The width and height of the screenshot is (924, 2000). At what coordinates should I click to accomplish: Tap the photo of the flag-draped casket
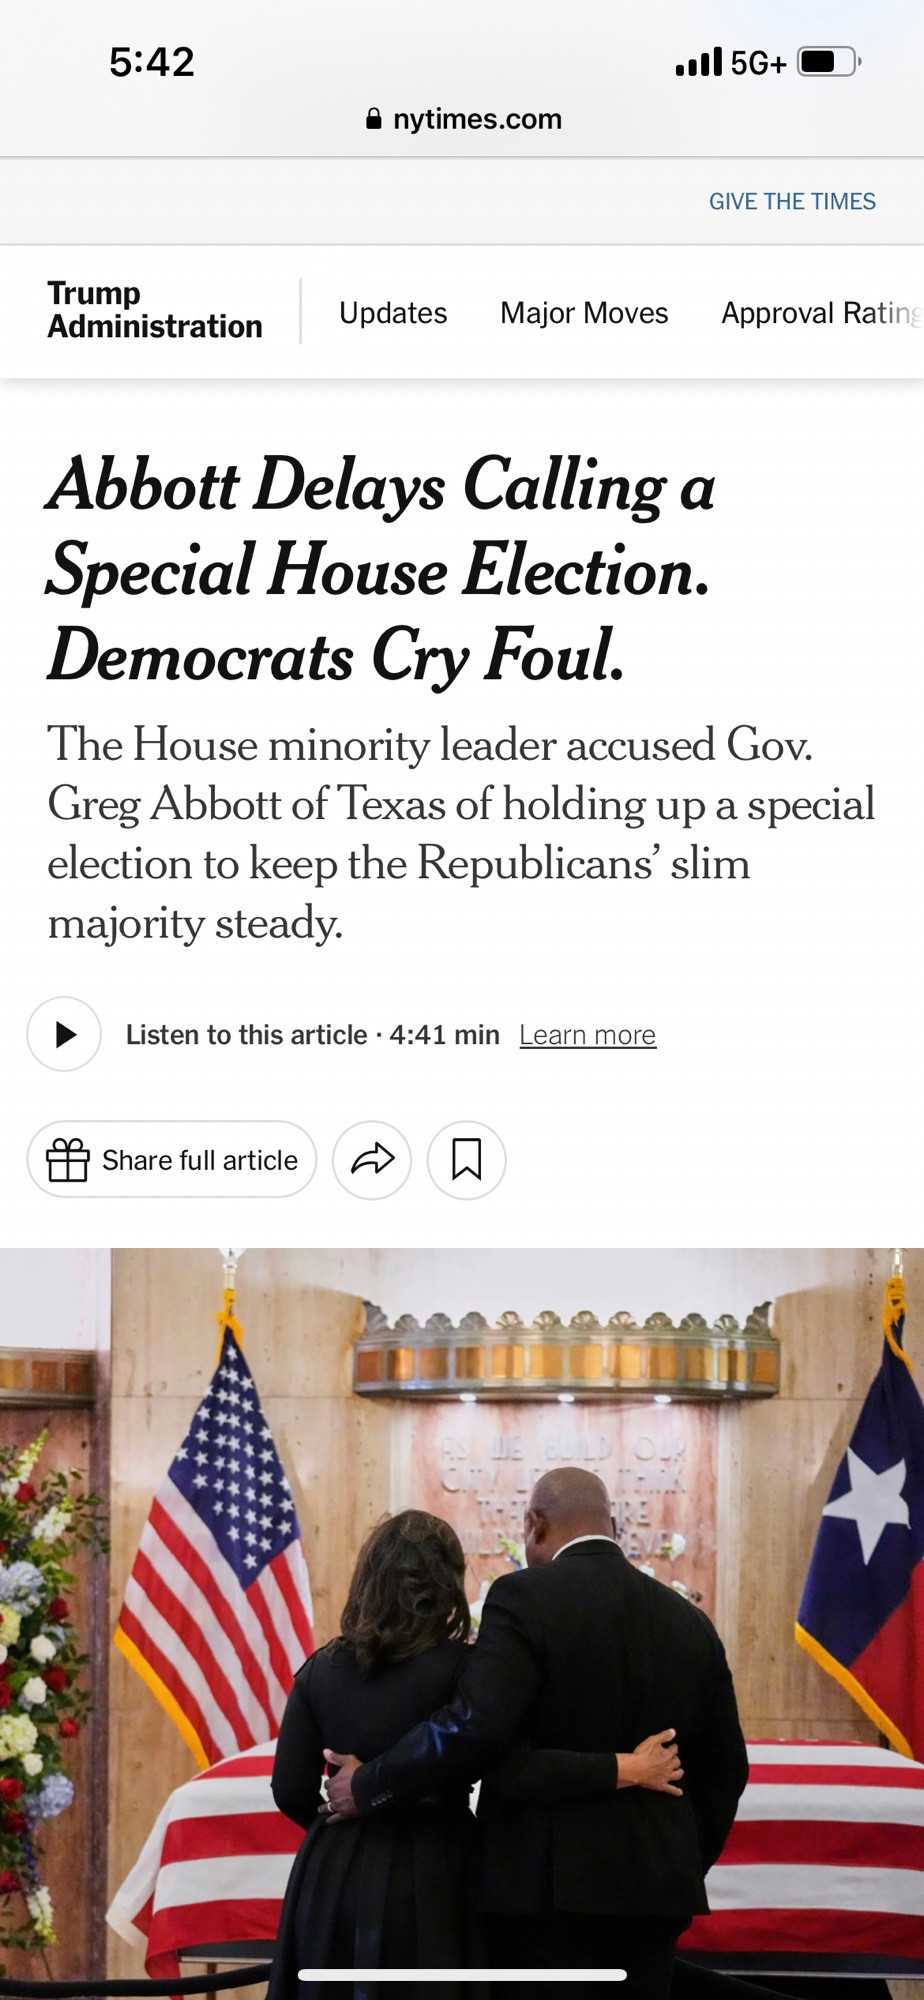pos(462,1620)
